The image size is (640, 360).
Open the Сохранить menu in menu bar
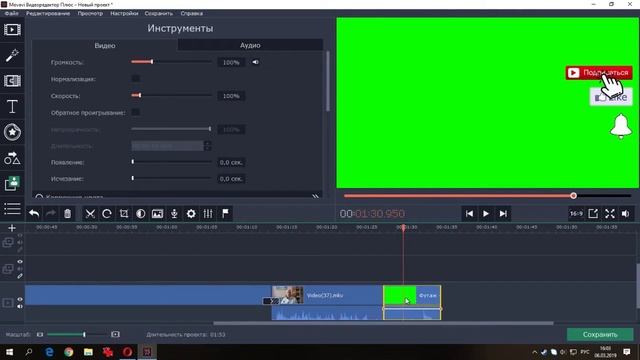tap(158, 13)
